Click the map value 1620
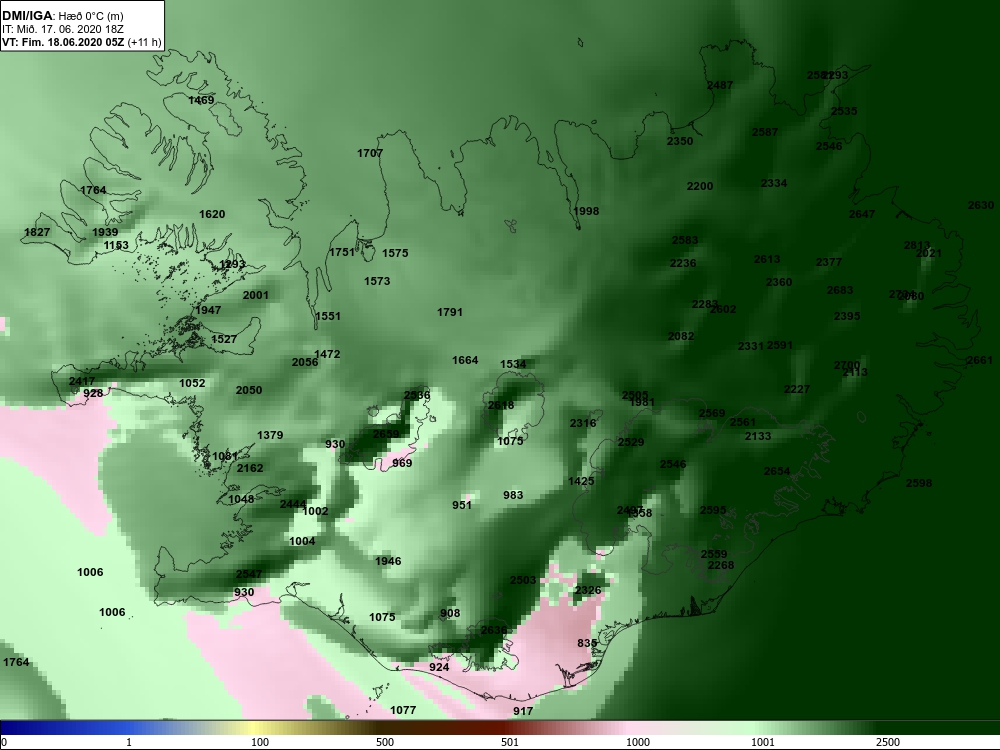Viewport: 1000px width, 750px height. (x=212, y=214)
